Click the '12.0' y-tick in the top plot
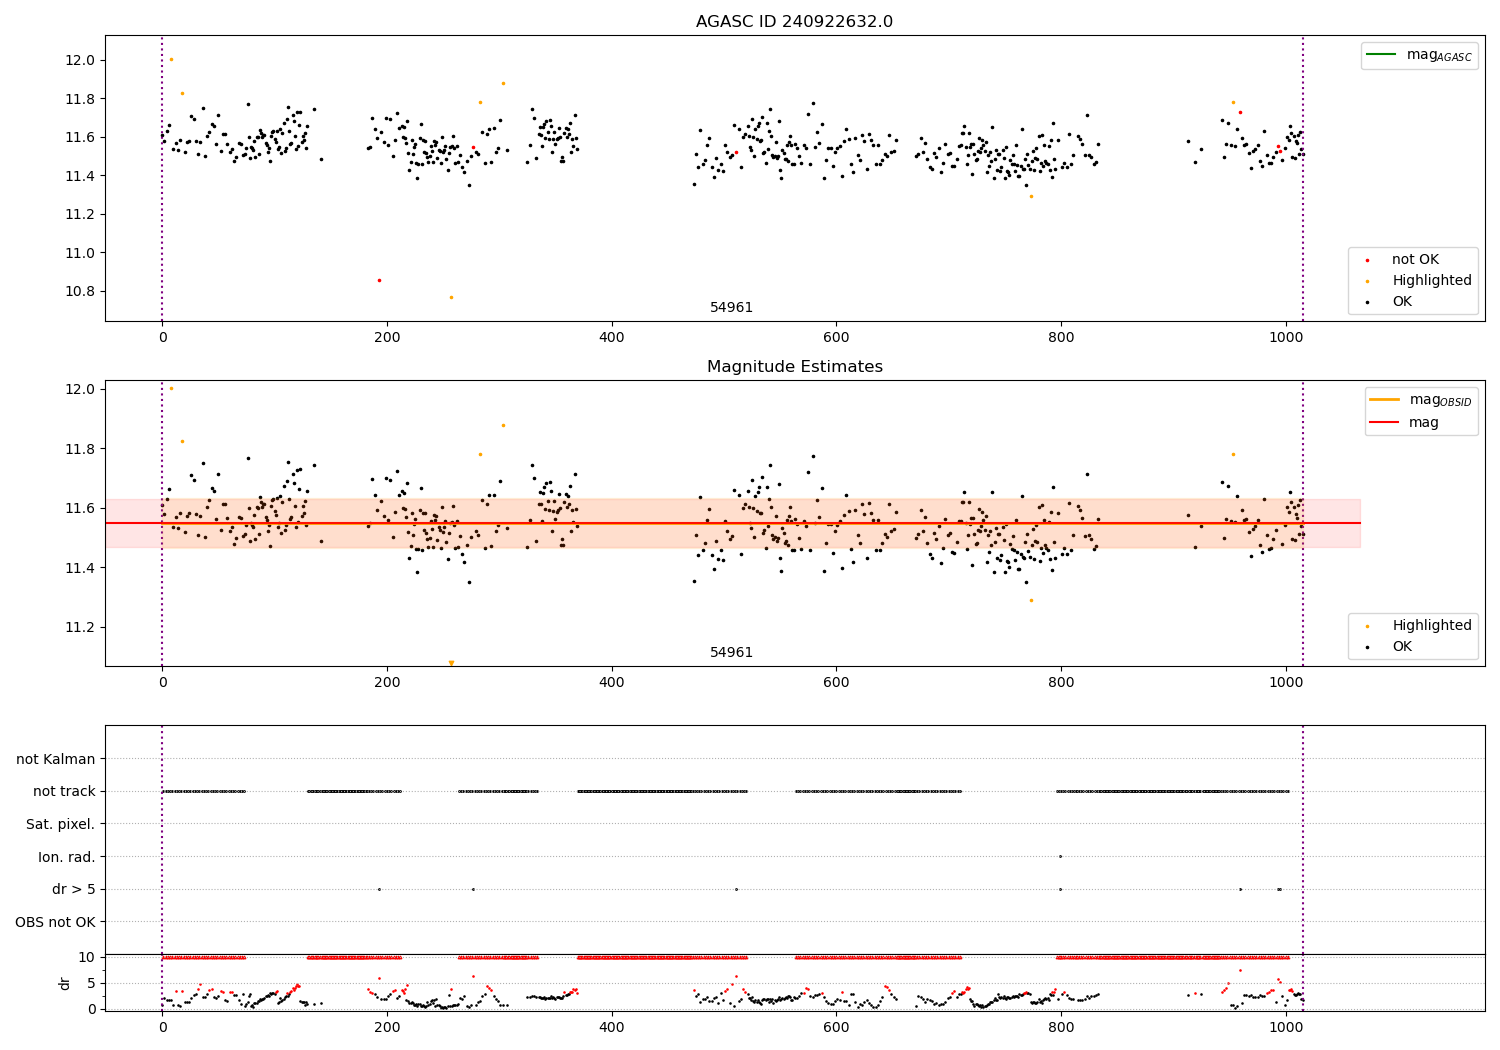The width and height of the screenshot is (1500, 1050). 79,60
